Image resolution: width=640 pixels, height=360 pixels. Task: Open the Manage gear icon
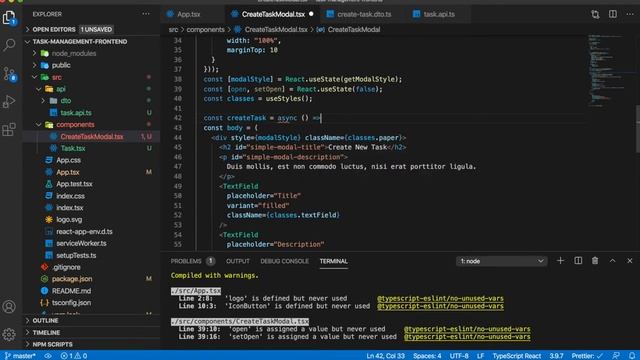9,334
